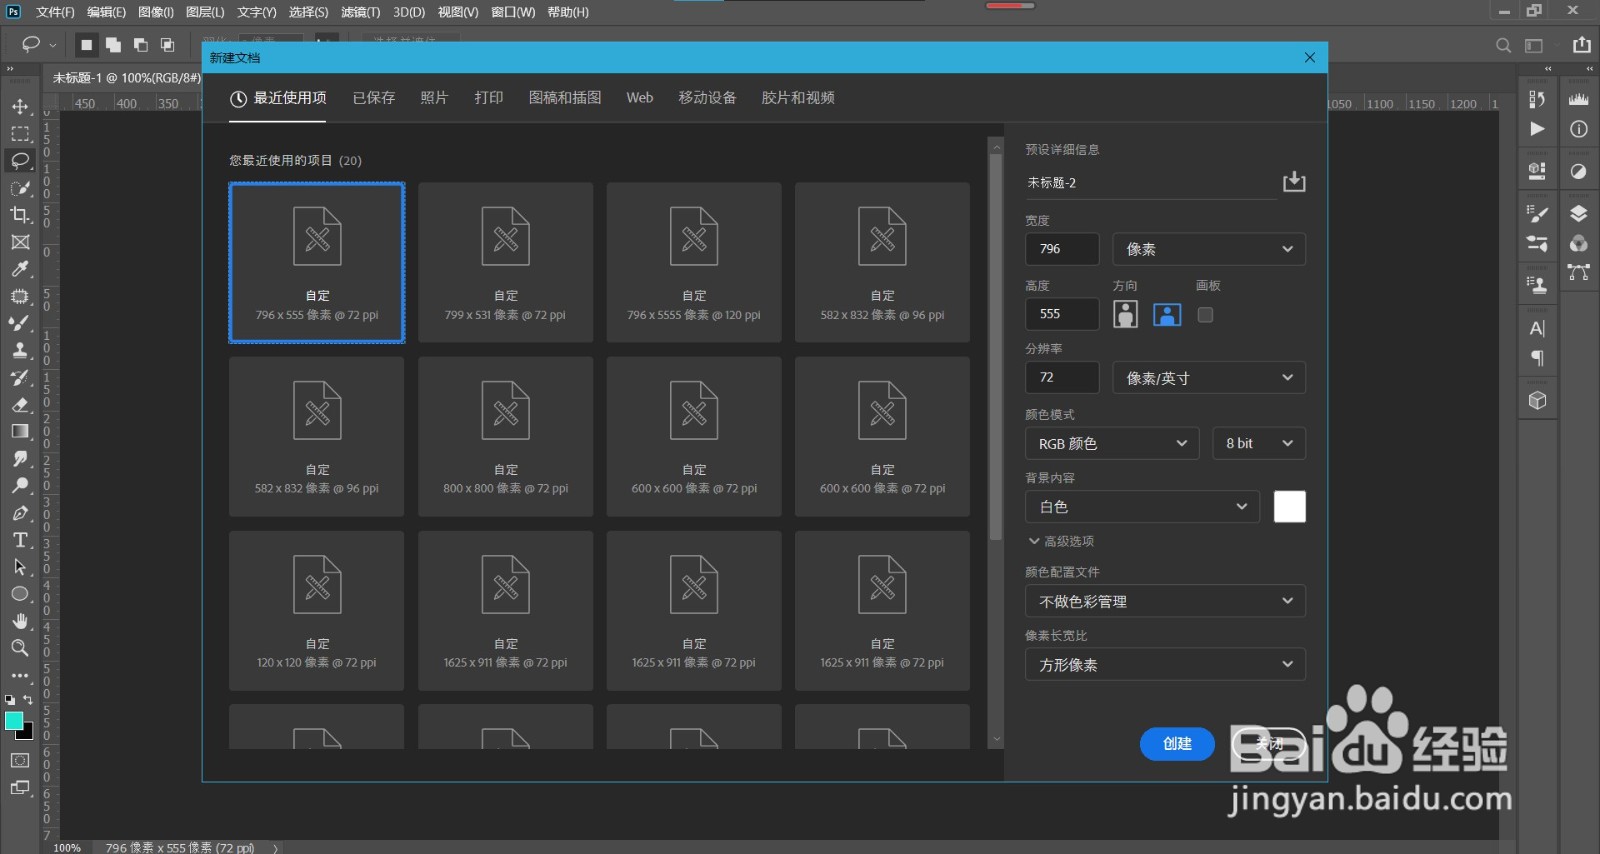Click the 关闭 button in dialog
The image size is (1600, 854).
coord(1269,744)
